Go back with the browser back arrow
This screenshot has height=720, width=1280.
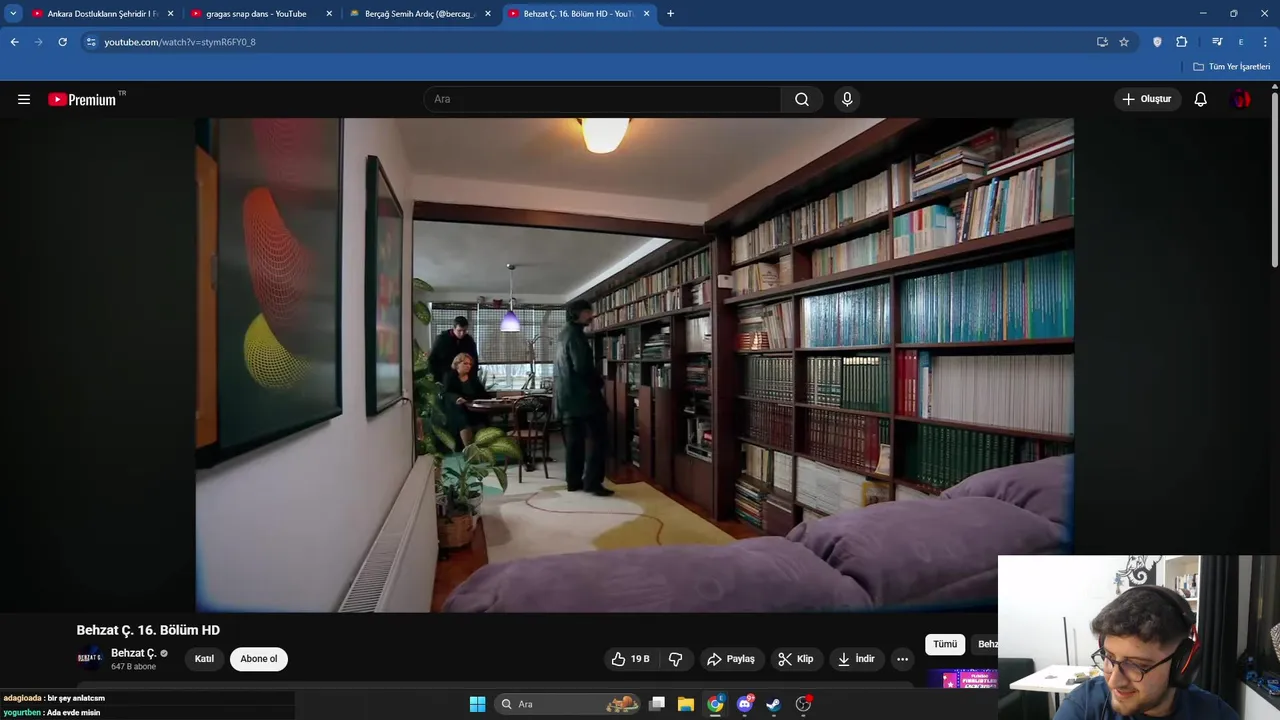pyautogui.click(x=14, y=42)
